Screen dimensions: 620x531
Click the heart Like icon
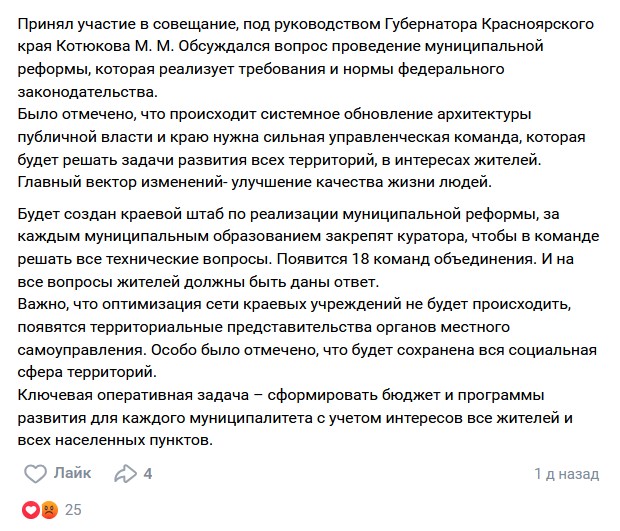pyautogui.click(x=35, y=473)
